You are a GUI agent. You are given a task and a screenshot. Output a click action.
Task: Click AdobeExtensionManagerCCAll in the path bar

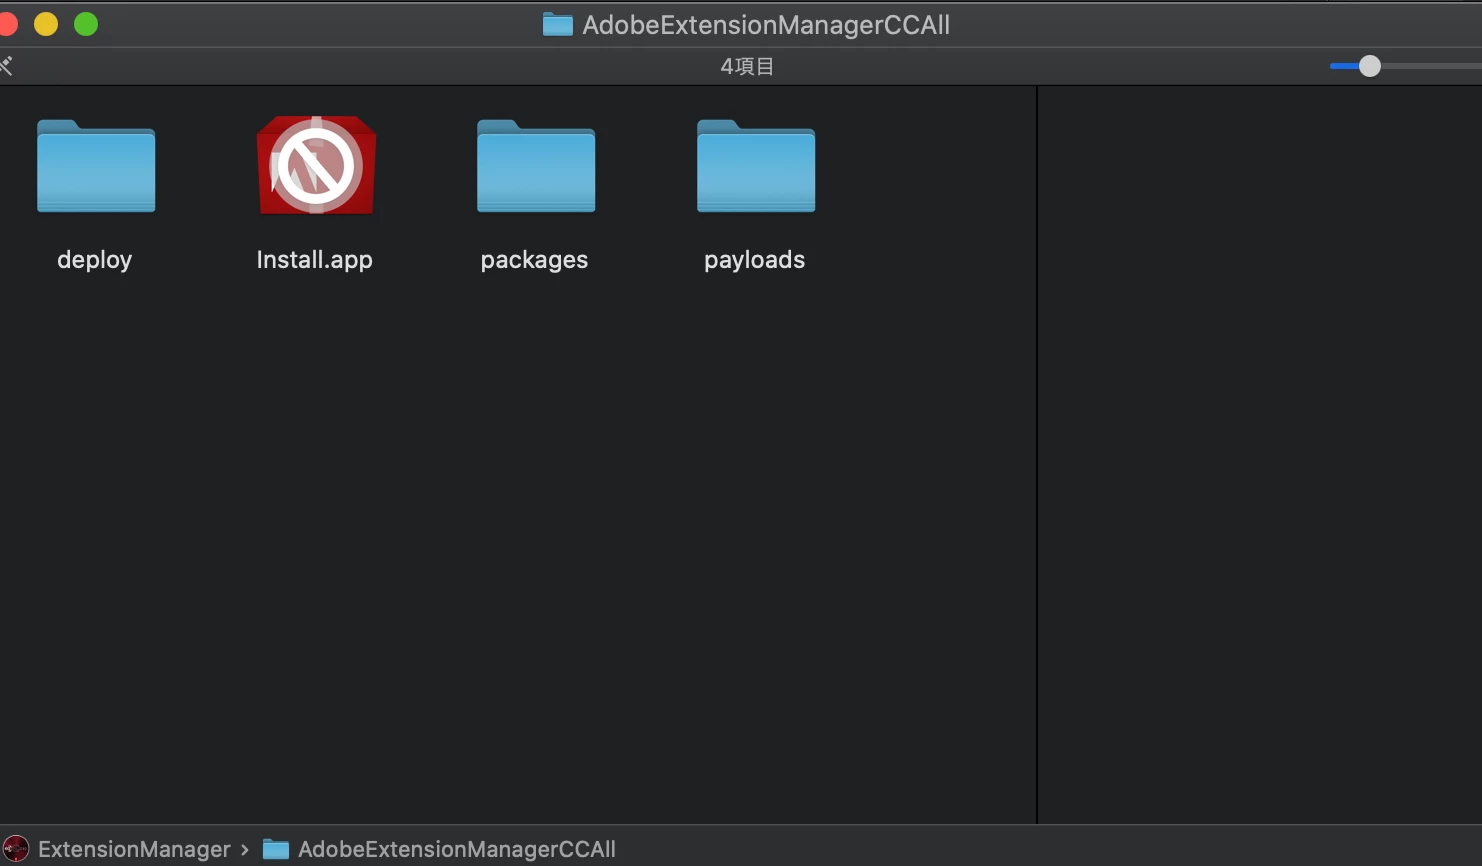pos(457,849)
